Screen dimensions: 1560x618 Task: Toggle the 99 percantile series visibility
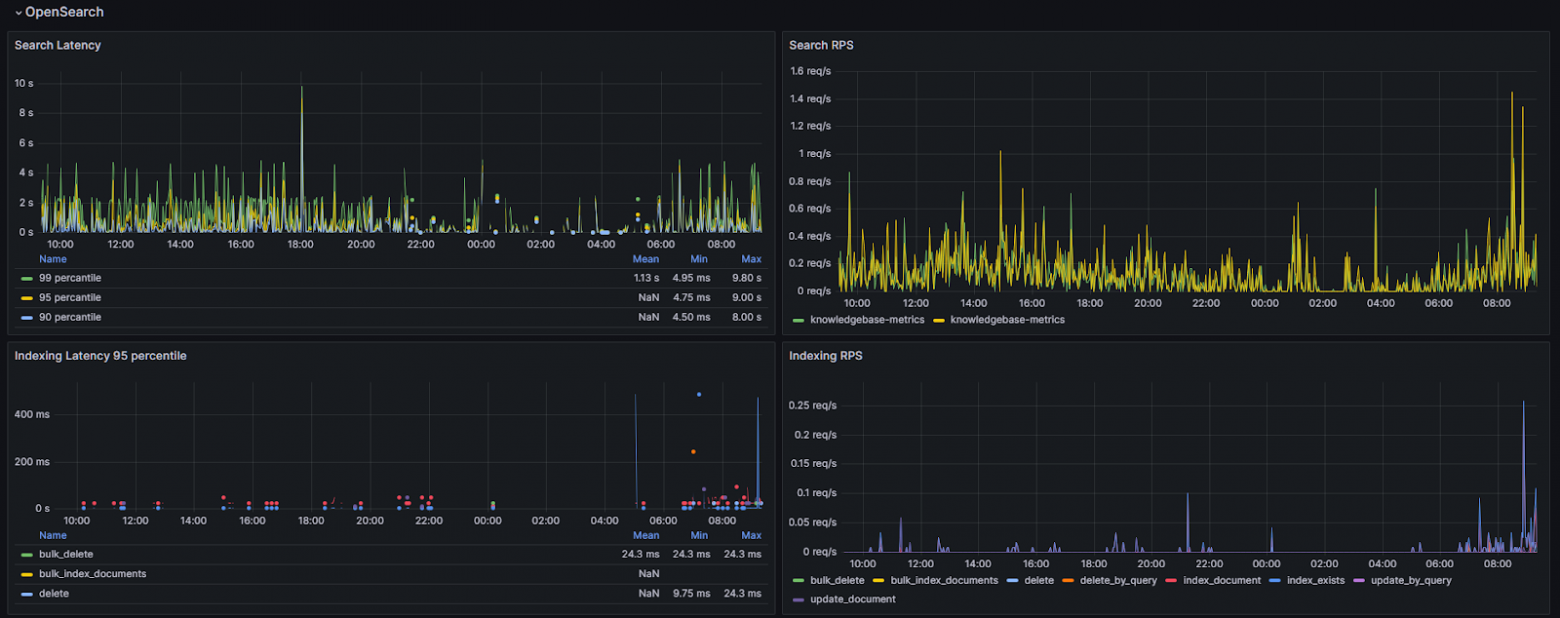(70, 278)
